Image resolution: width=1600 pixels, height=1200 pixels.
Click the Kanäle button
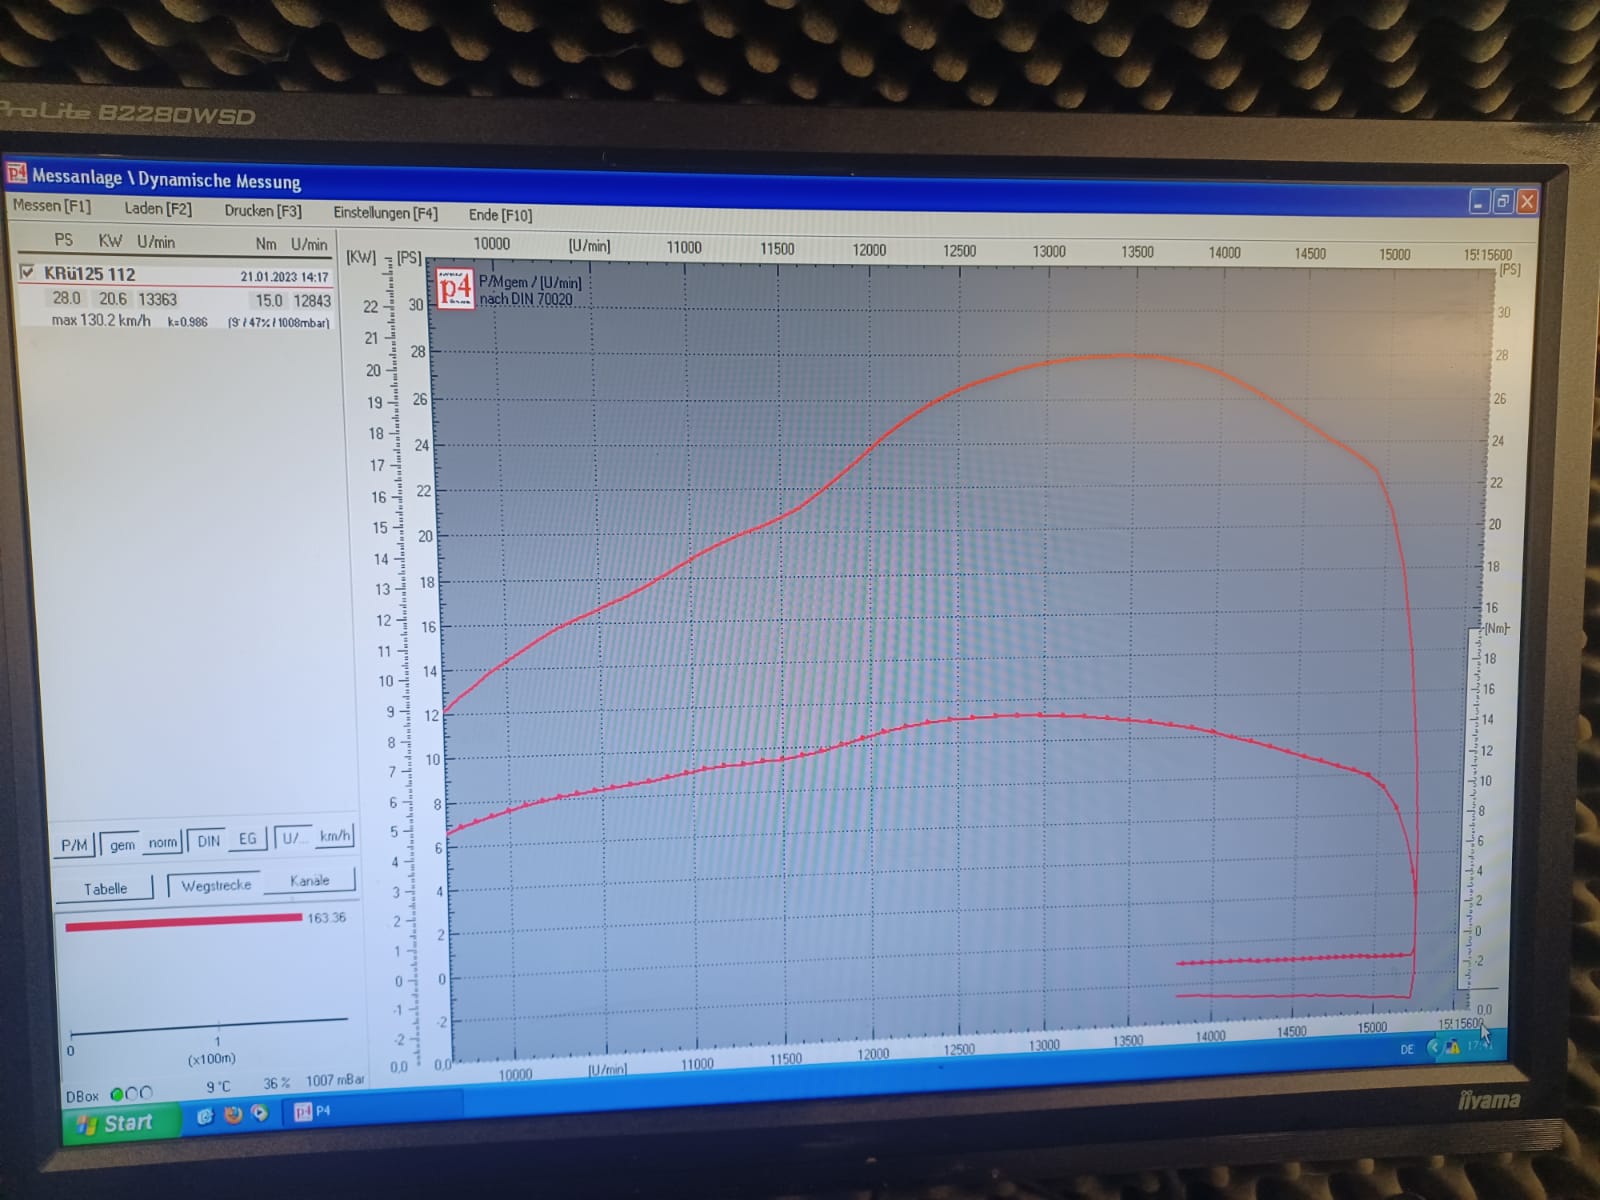[309, 880]
